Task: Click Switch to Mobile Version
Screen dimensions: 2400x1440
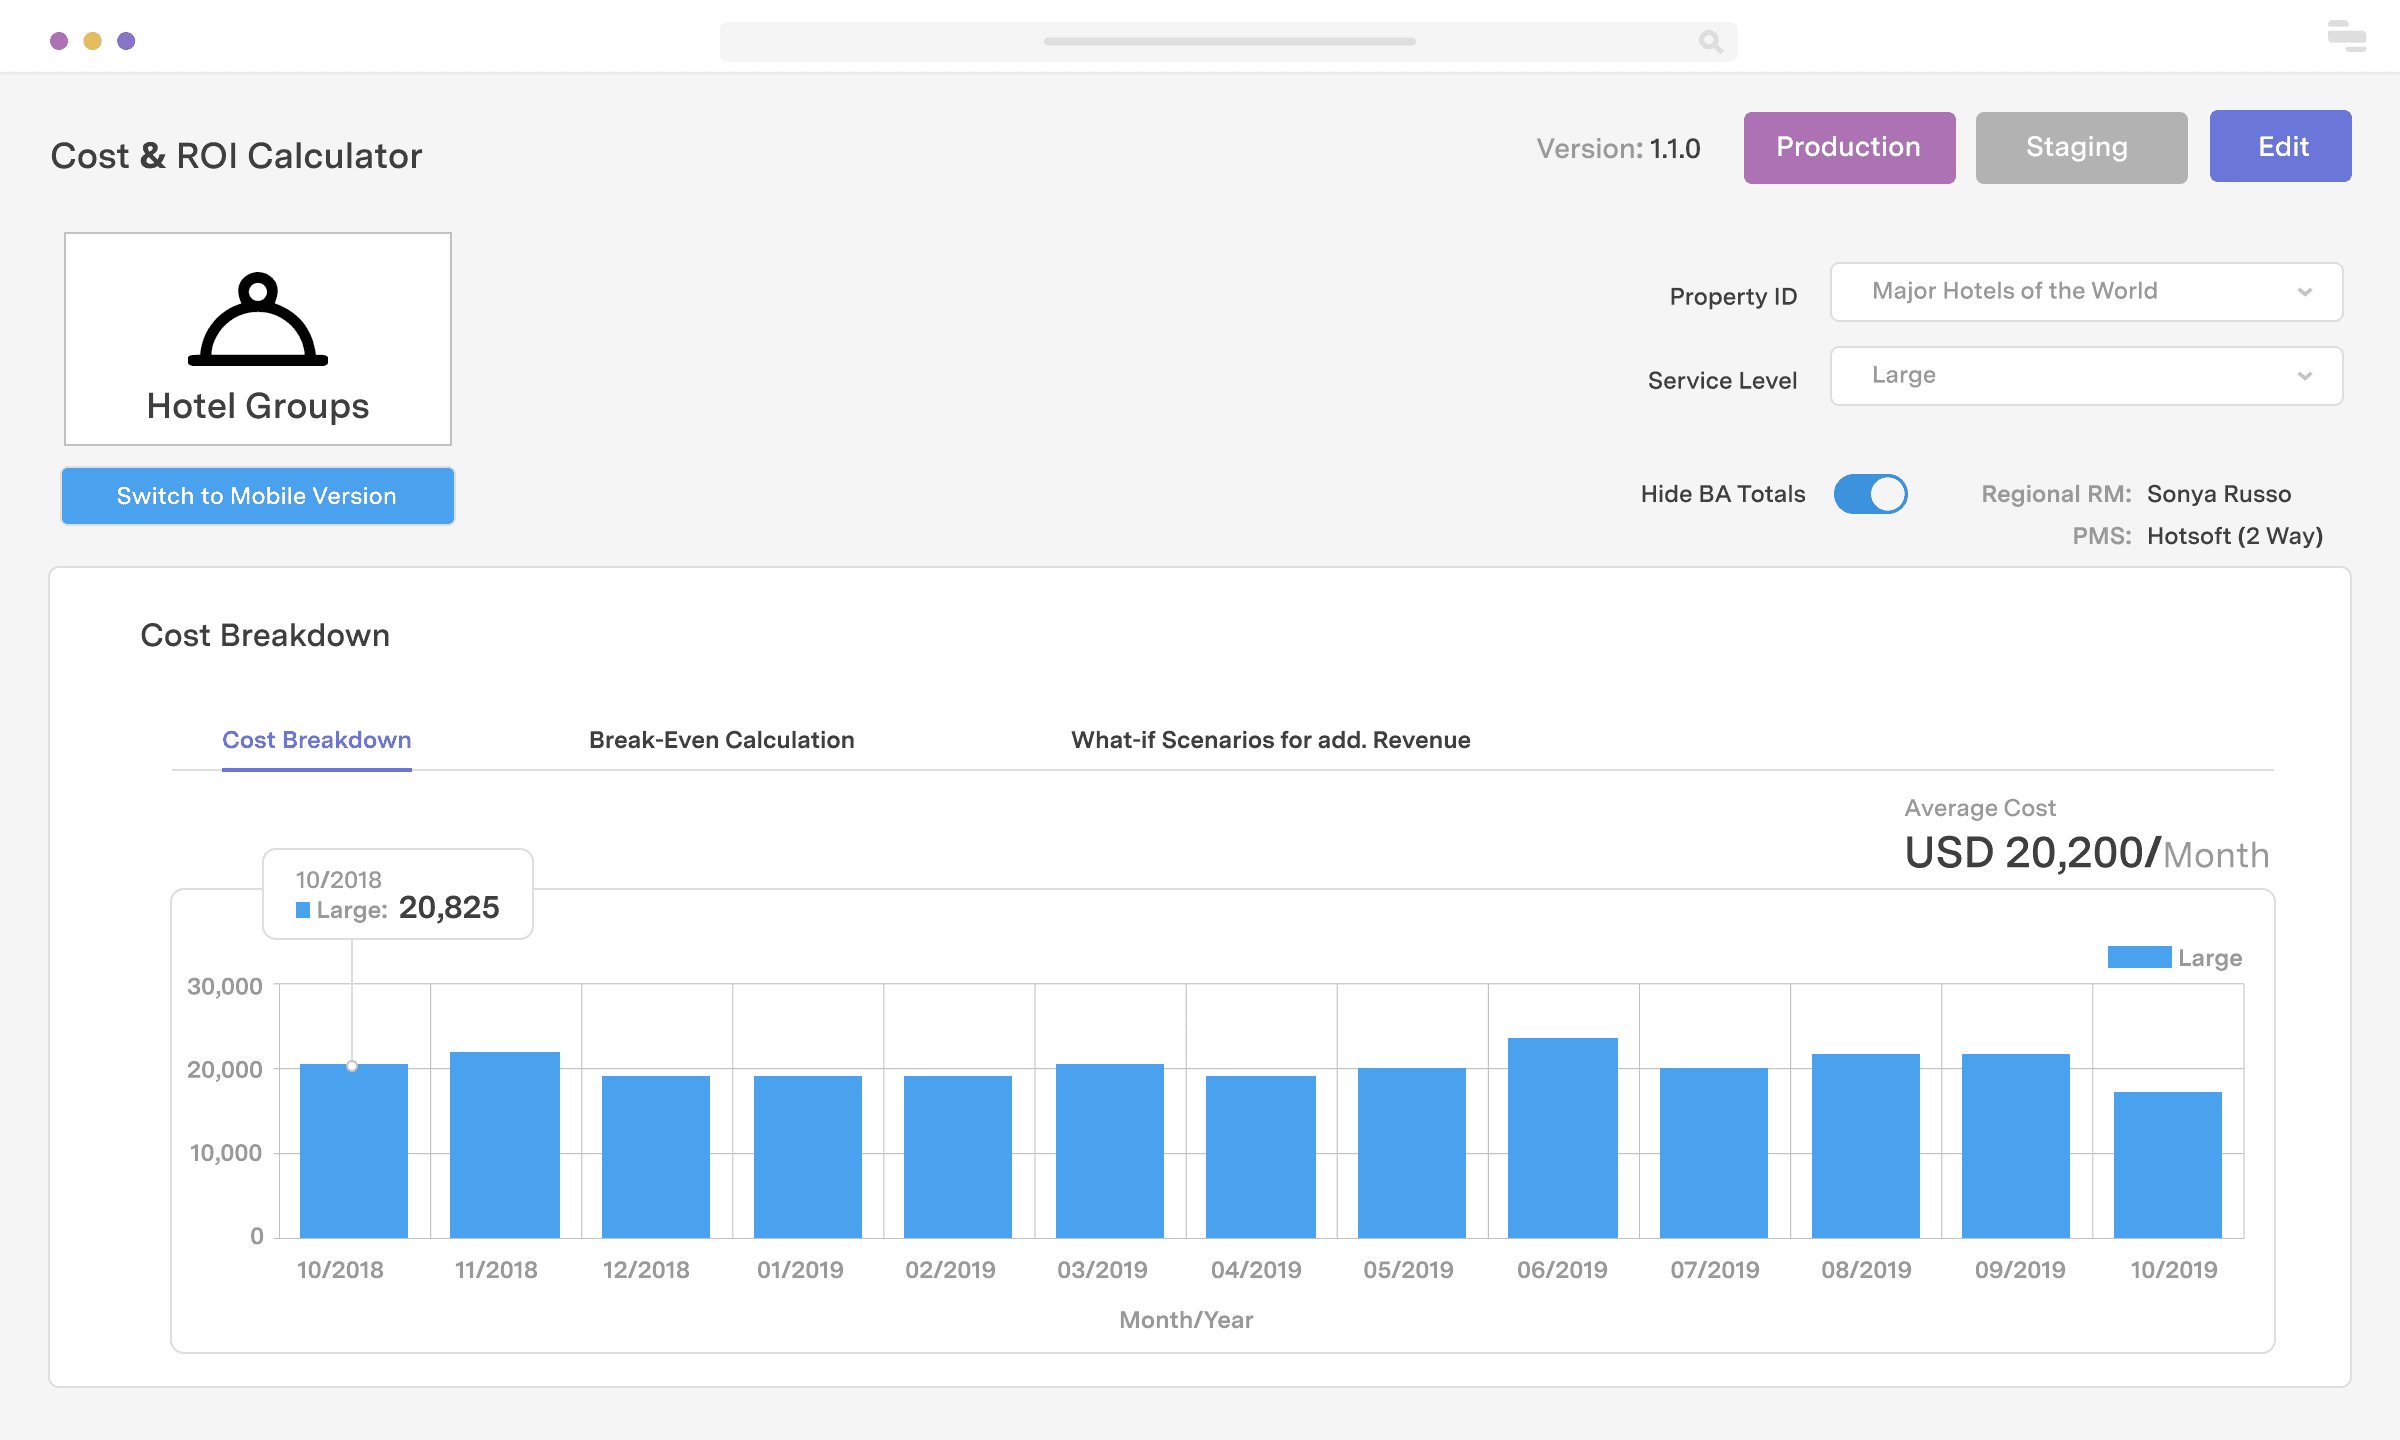Action: (x=257, y=495)
